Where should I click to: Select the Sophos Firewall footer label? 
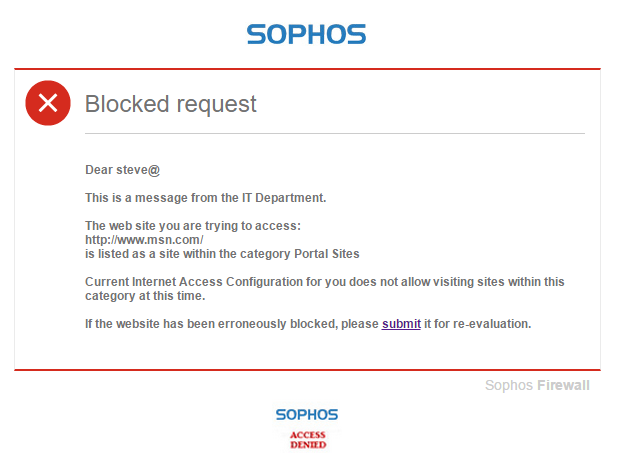(x=537, y=385)
